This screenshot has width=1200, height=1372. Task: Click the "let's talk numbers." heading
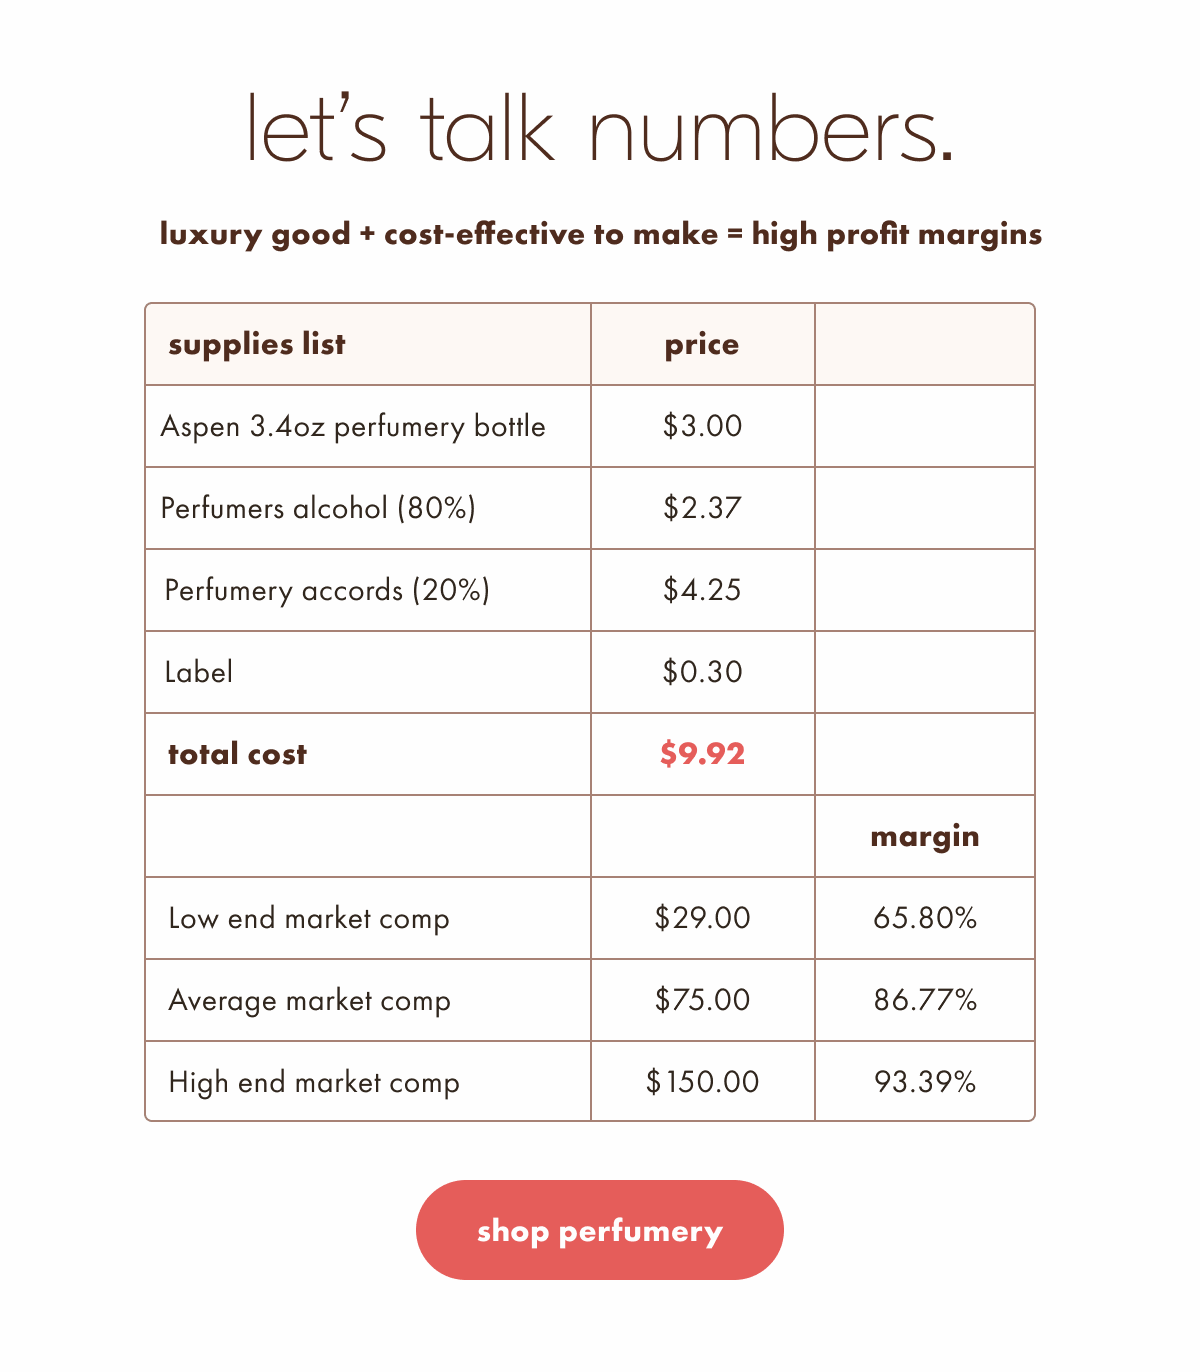coord(599,128)
